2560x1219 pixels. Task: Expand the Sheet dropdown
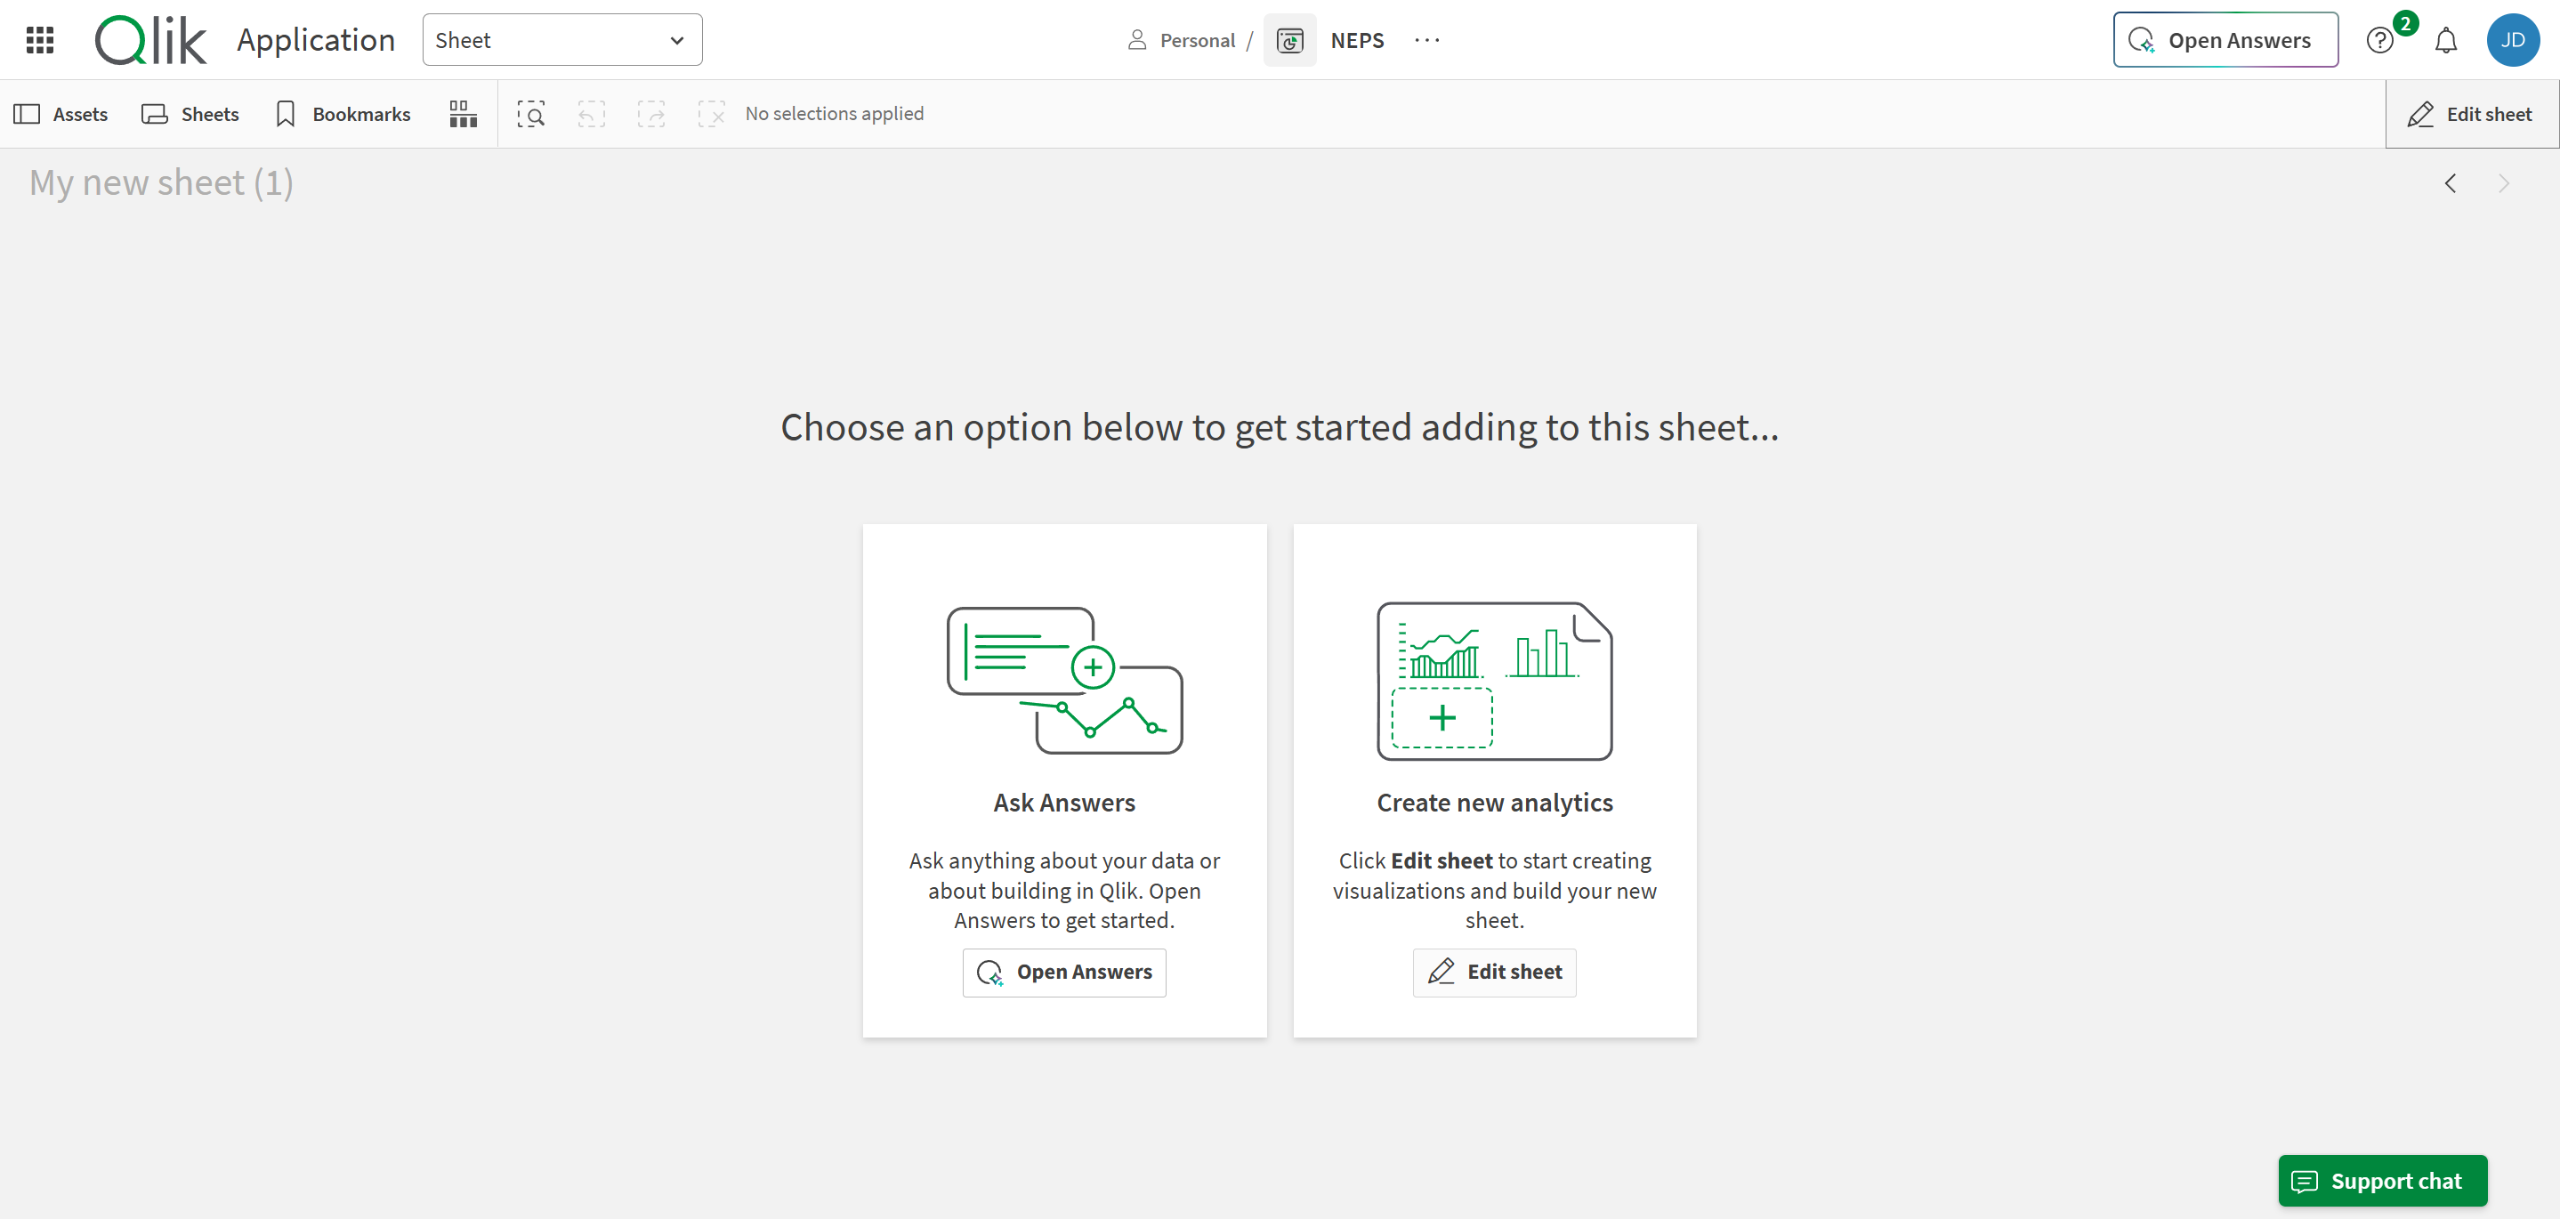(562, 40)
